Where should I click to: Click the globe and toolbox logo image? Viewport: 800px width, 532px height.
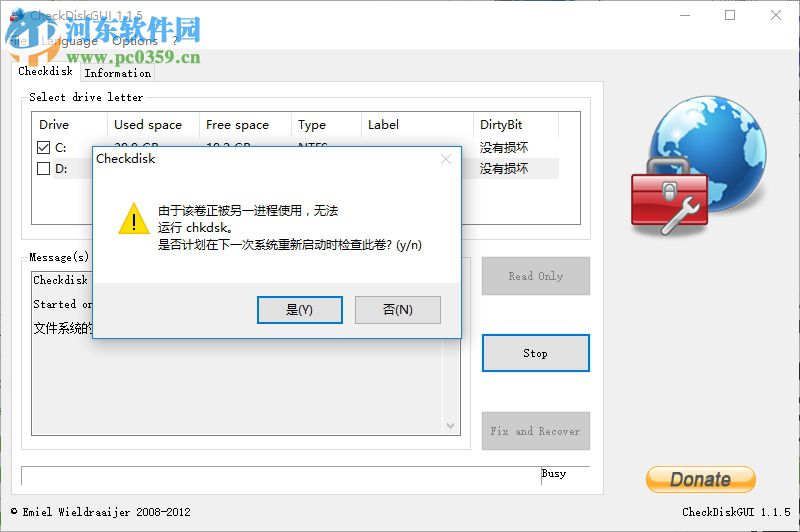698,166
